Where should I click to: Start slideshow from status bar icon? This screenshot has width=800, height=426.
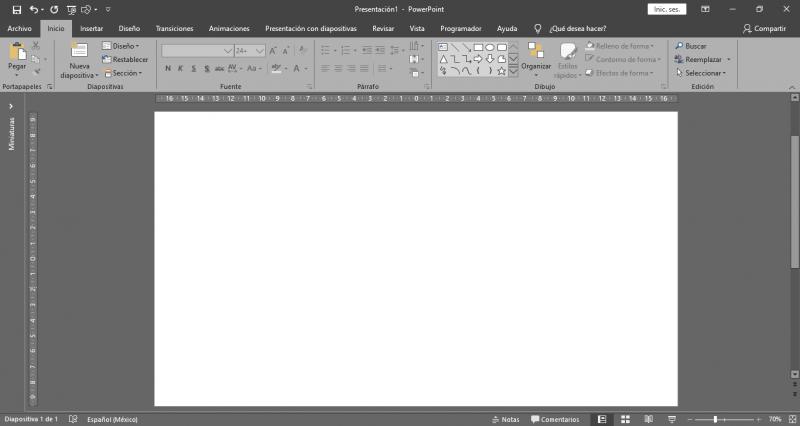pyautogui.click(x=671, y=419)
